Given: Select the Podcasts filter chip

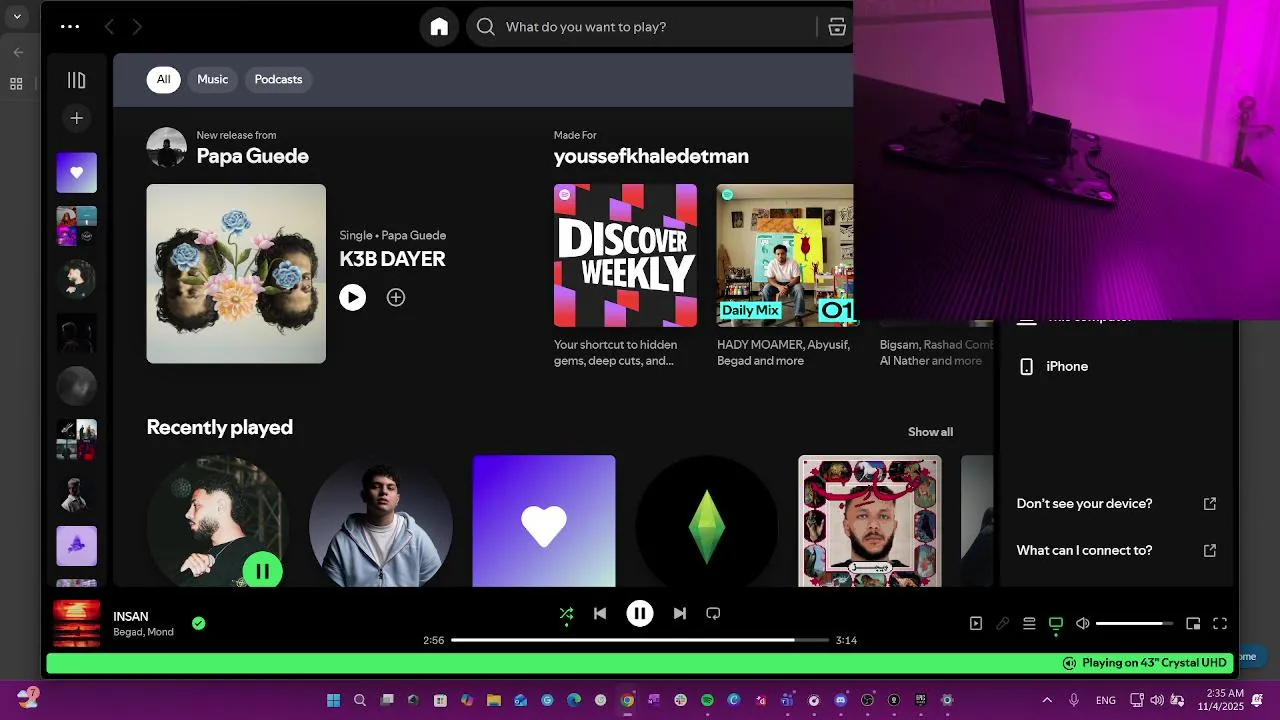Looking at the screenshot, I should click(x=278, y=79).
